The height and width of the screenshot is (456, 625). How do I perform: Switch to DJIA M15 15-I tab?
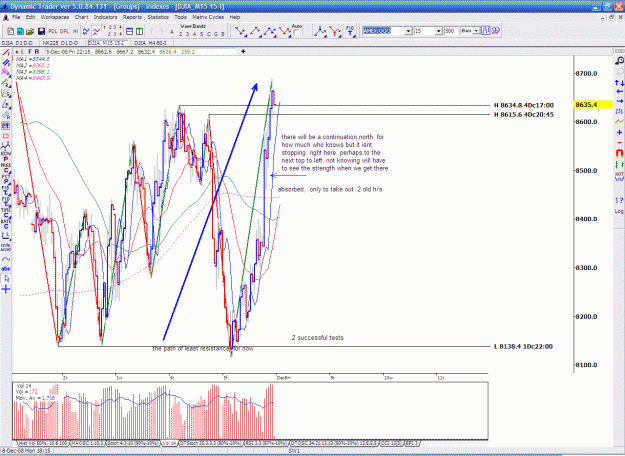pyautogui.click(x=106, y=43)
